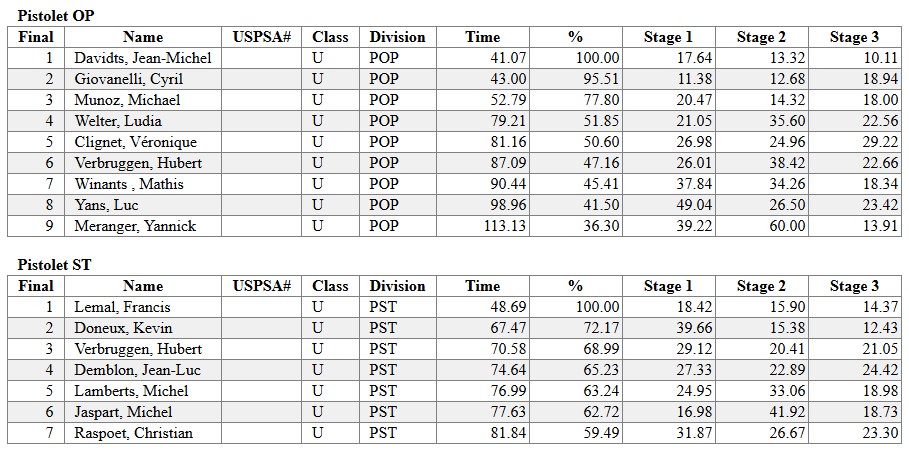Click on Clignet, Véronique's row name
This screenshot has height=451, width=909.
coord(135,142)
